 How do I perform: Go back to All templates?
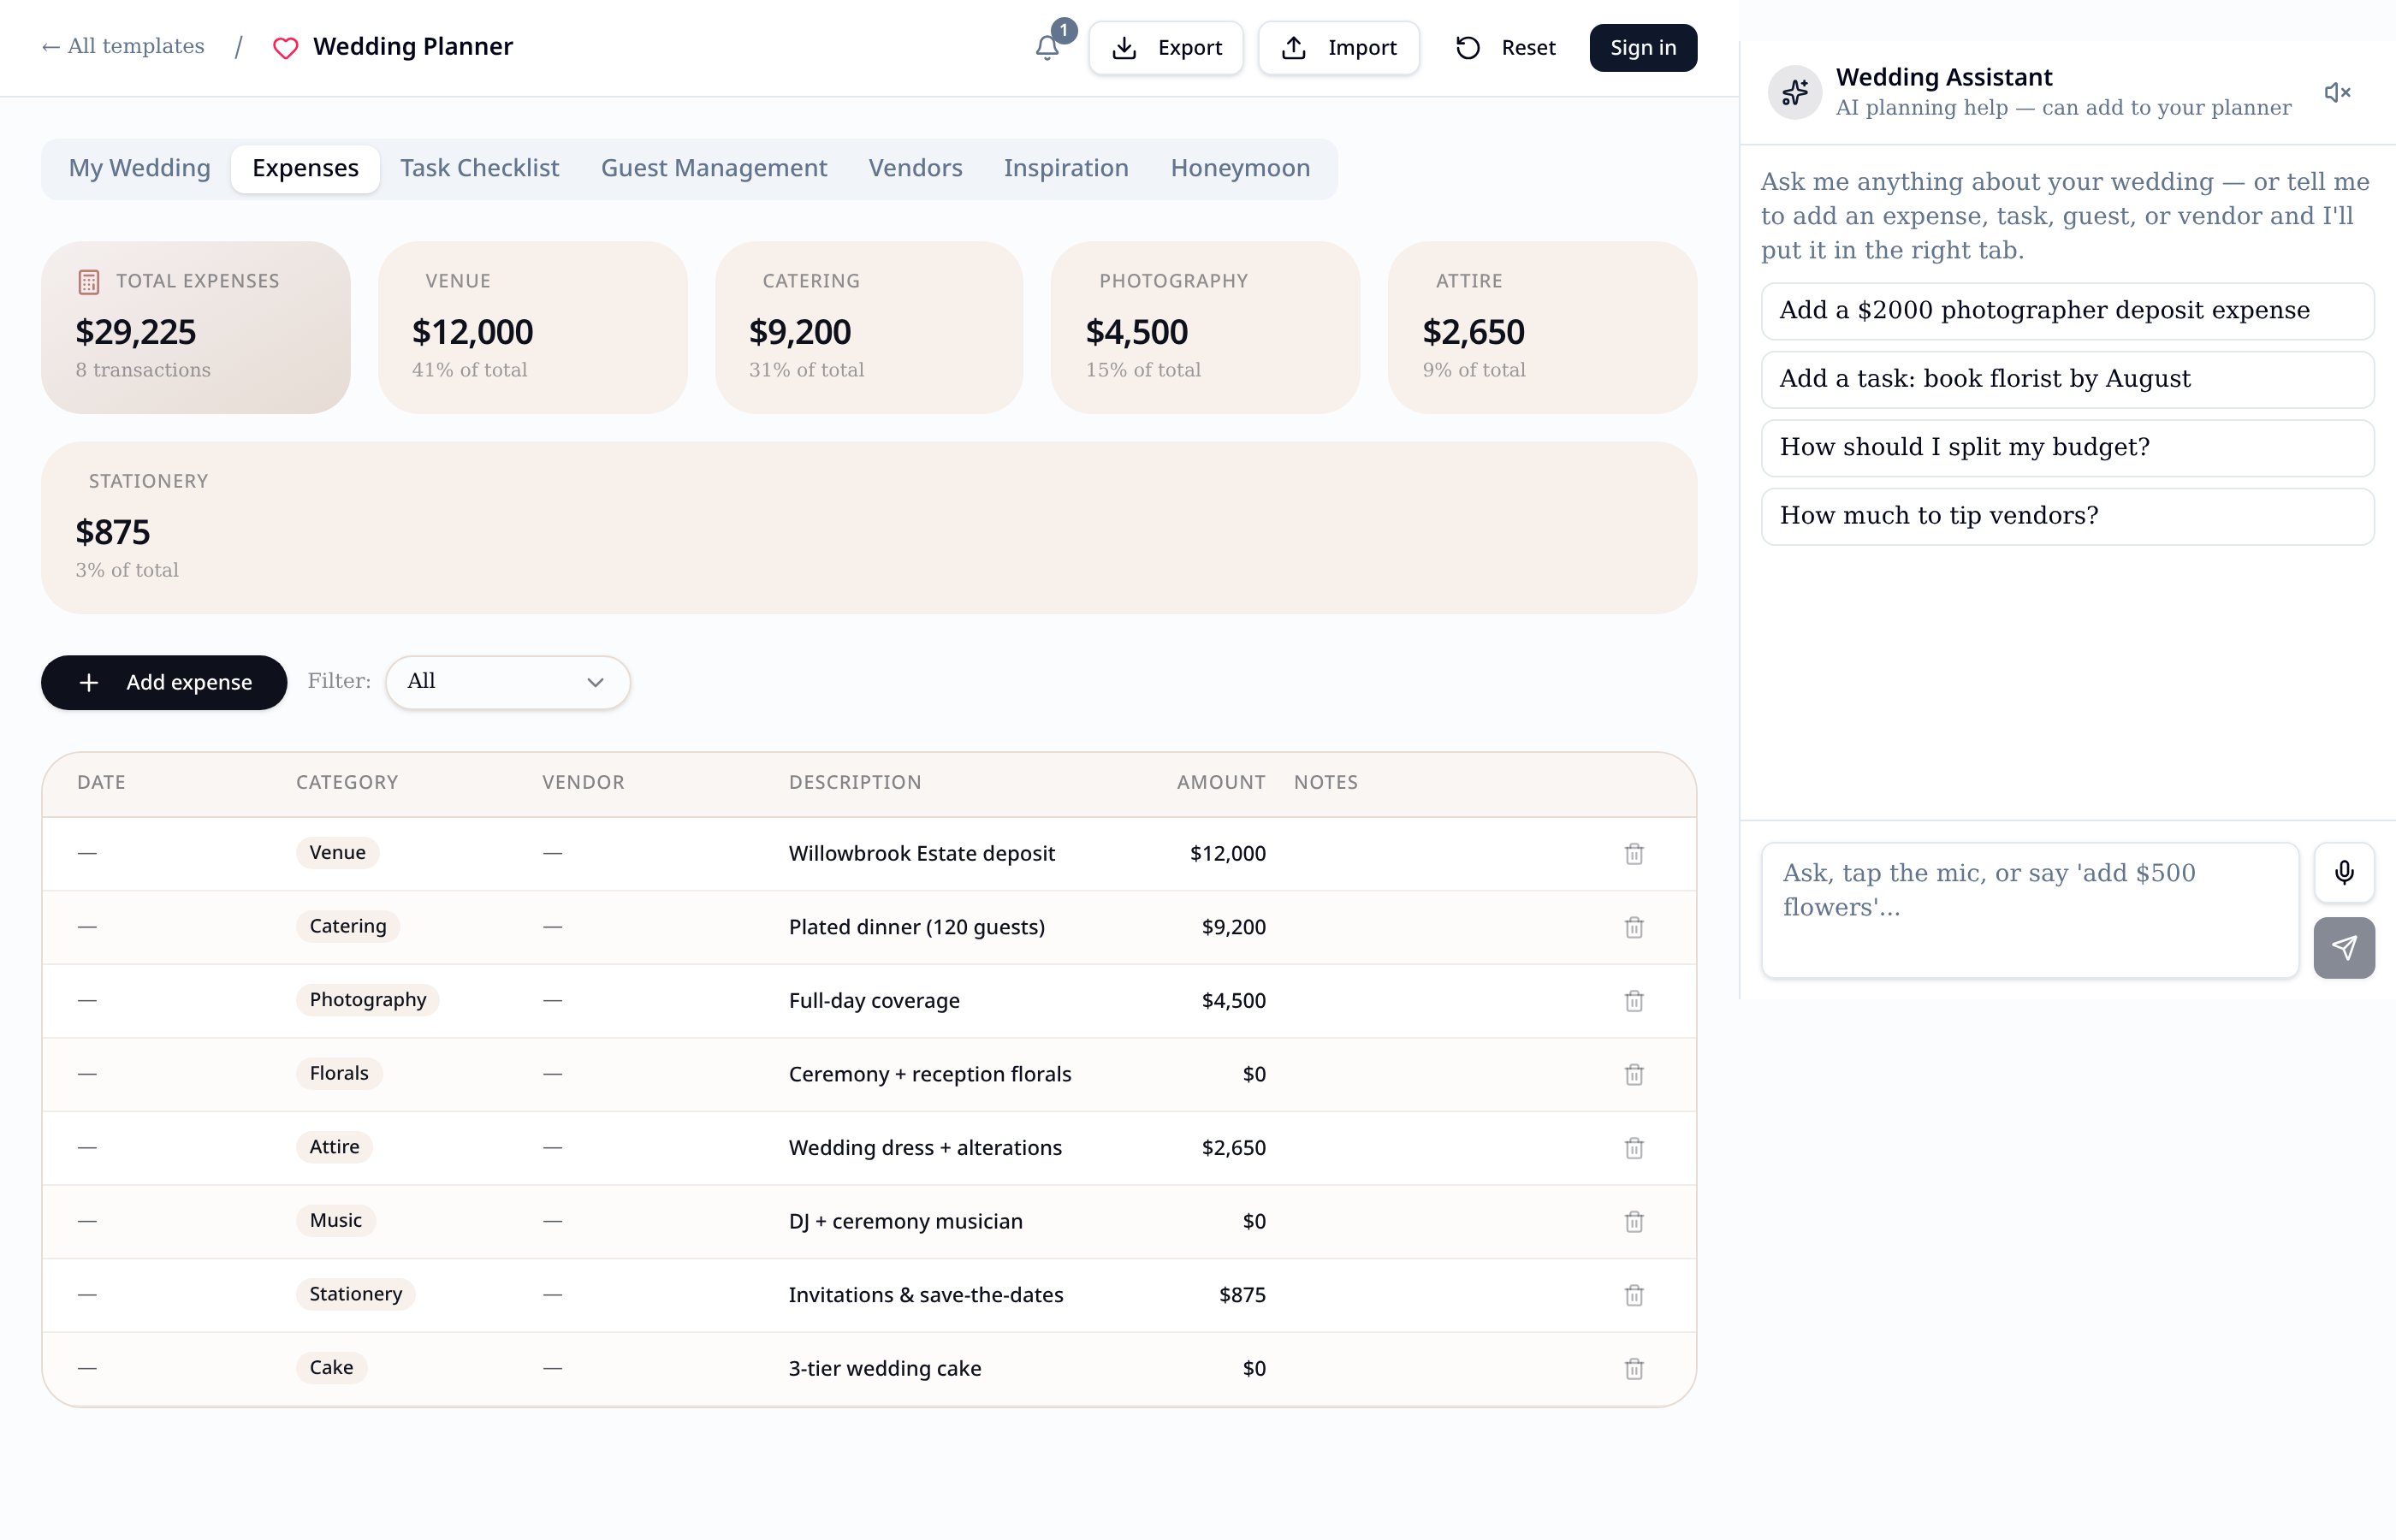click(x=123, y=46)
